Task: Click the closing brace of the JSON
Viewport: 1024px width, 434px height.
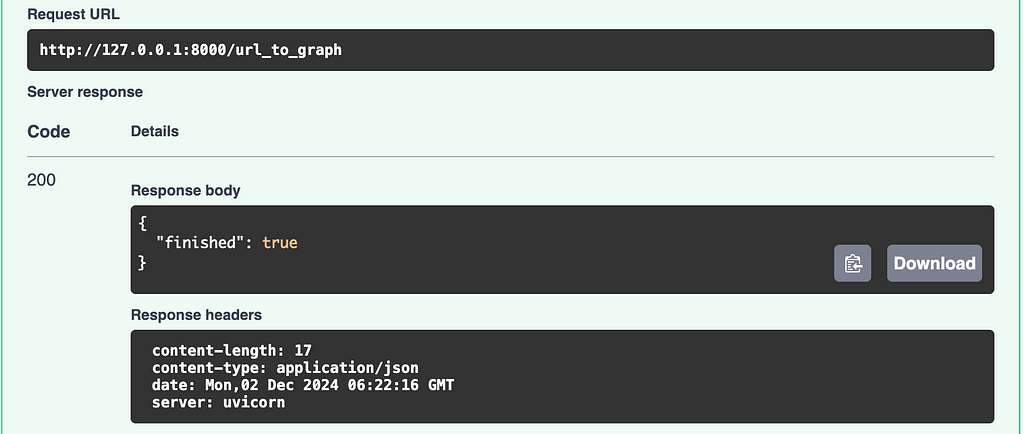Action: [x=143, y=263]
